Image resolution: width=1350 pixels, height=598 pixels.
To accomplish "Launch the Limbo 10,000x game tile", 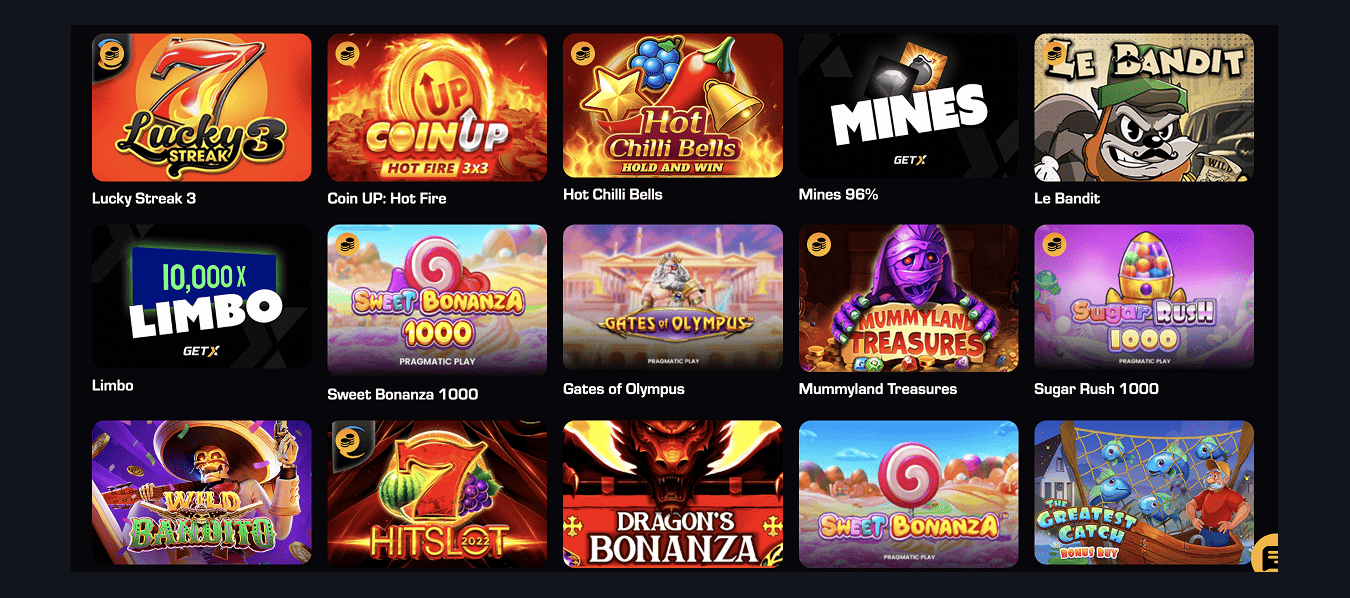I will (x=201, y=296).
